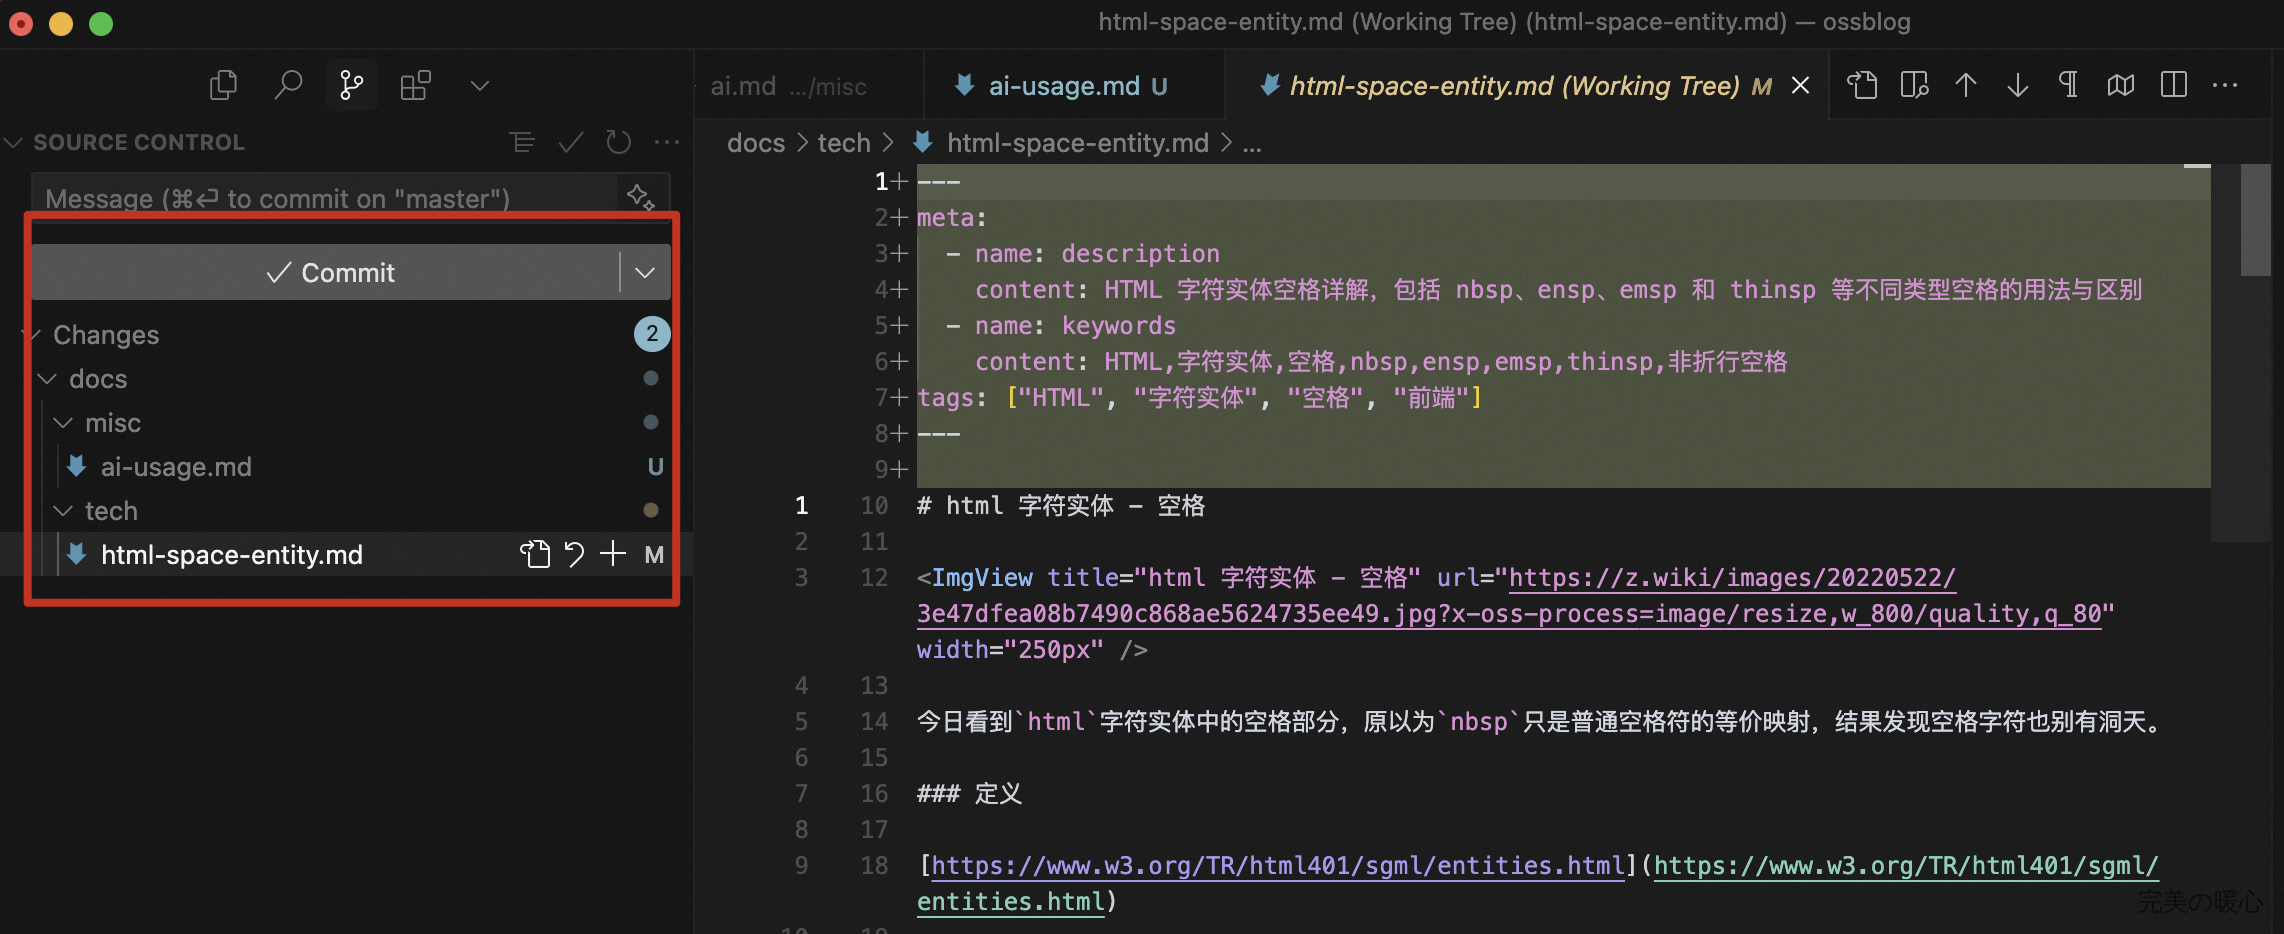Discard changes to html-space-entity.md
Viewport: 2284px width, 934px height.
coord(575,554)
